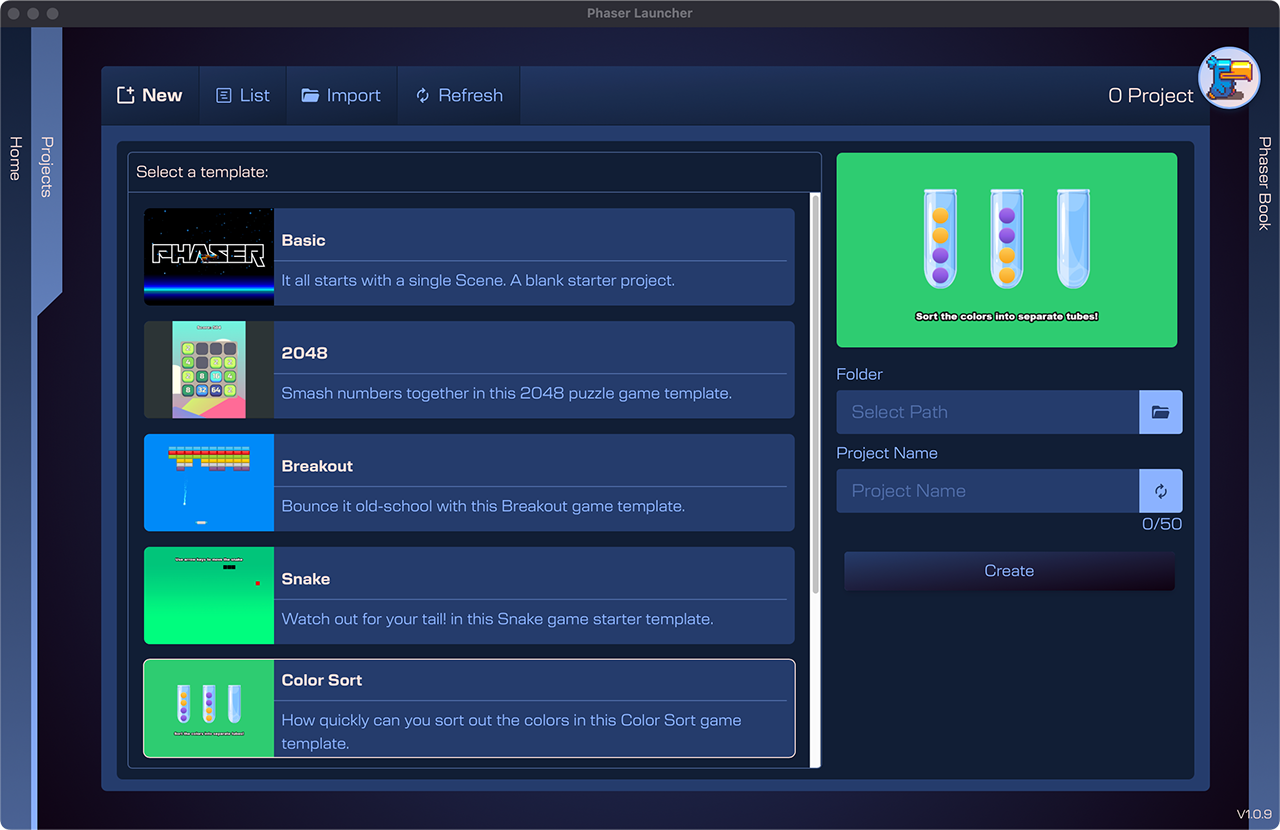Click the Import open-folder icon
Image resolution: width=1280 pixels, height=830 pixels.
coord(310,95)
